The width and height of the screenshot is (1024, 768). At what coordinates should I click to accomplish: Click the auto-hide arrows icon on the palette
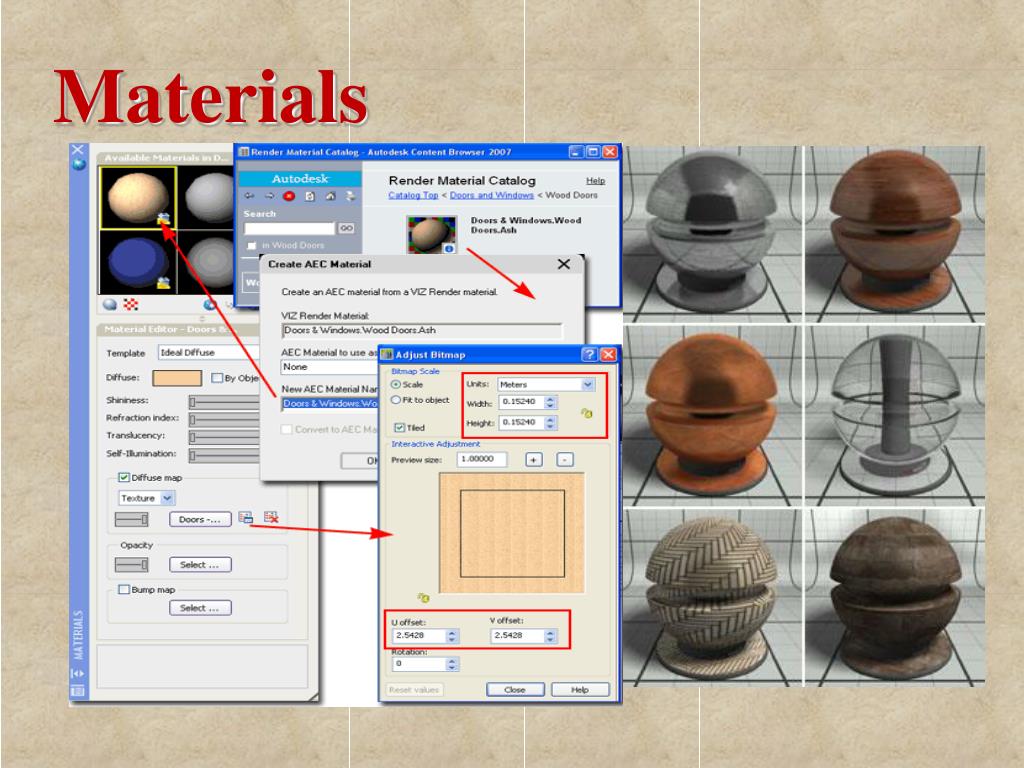point(78,673)
